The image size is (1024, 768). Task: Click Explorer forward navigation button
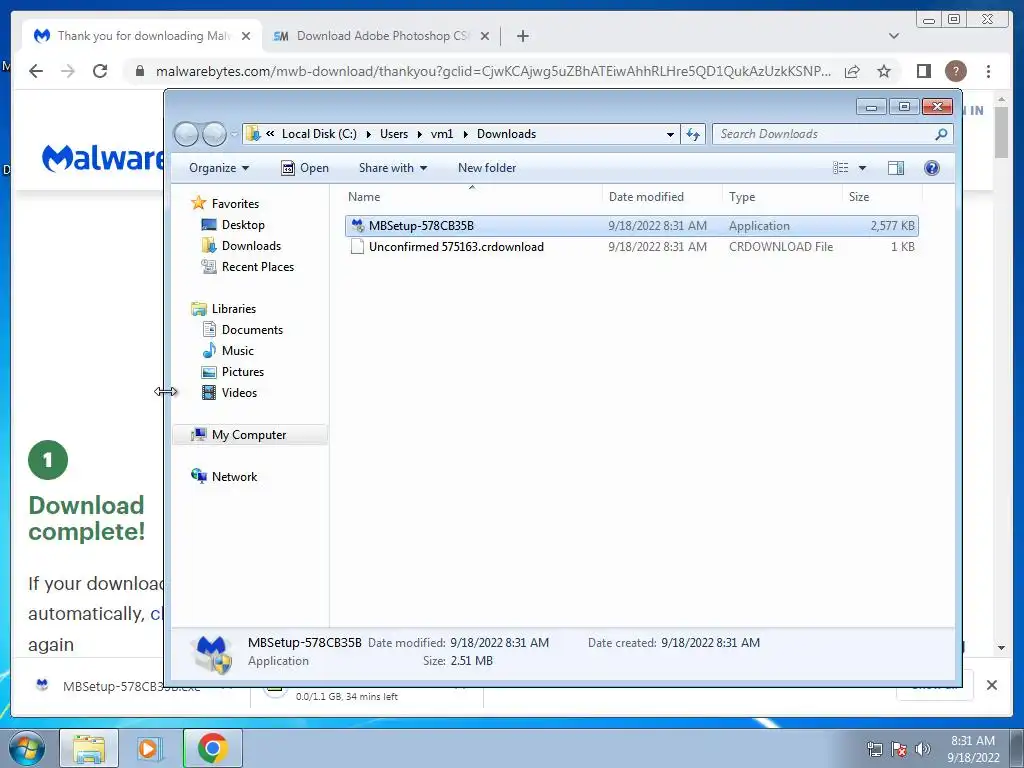pos(214,134)
